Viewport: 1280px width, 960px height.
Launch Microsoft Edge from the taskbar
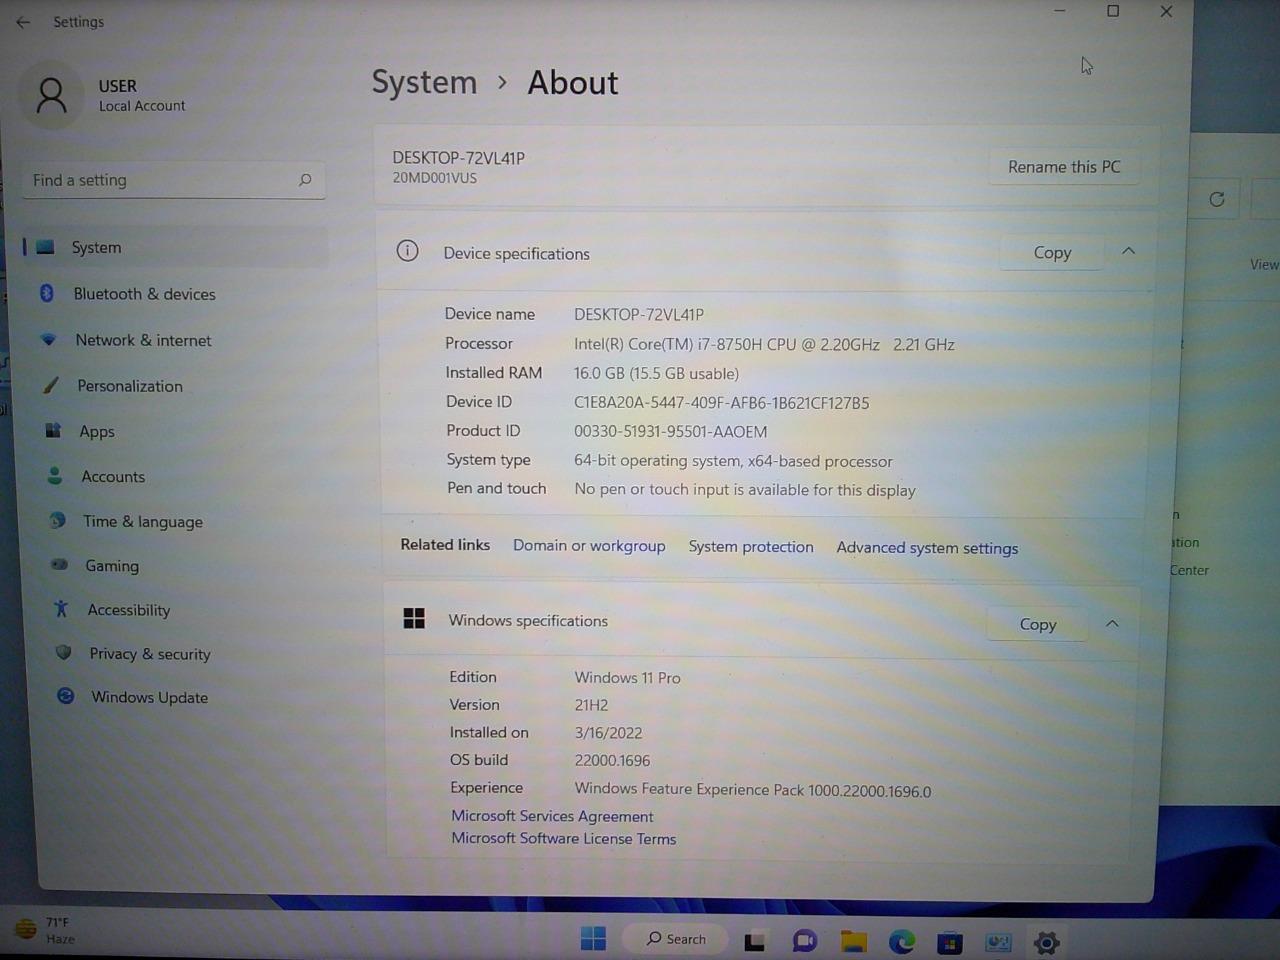coord(902,941)
